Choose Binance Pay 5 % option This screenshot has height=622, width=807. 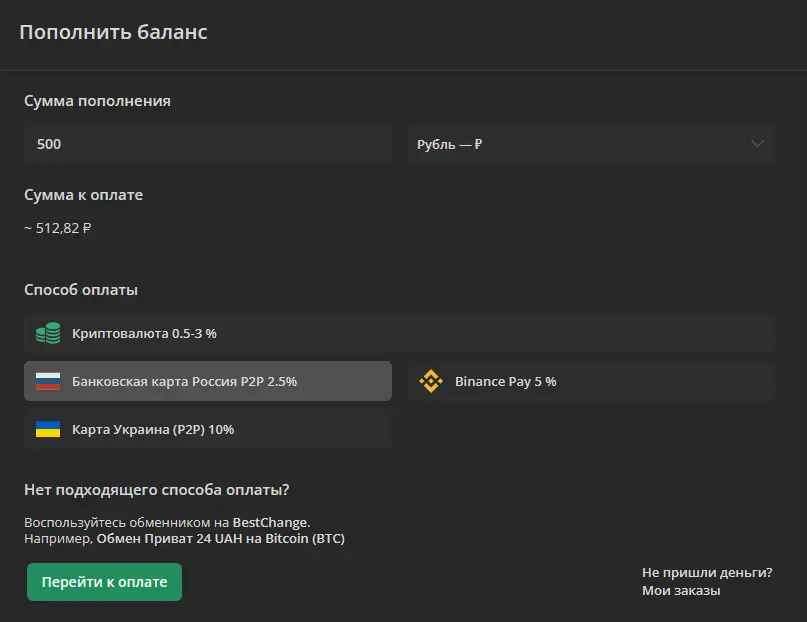point(592,381)
